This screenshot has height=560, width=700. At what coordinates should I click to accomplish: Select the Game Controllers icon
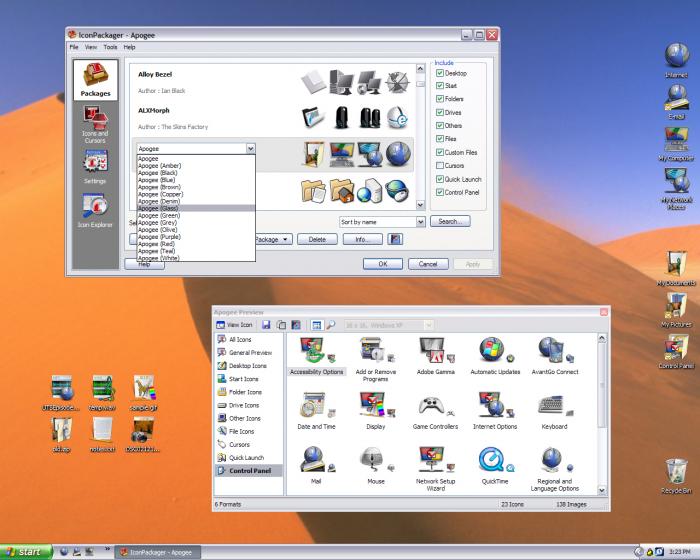pos(436,411)
